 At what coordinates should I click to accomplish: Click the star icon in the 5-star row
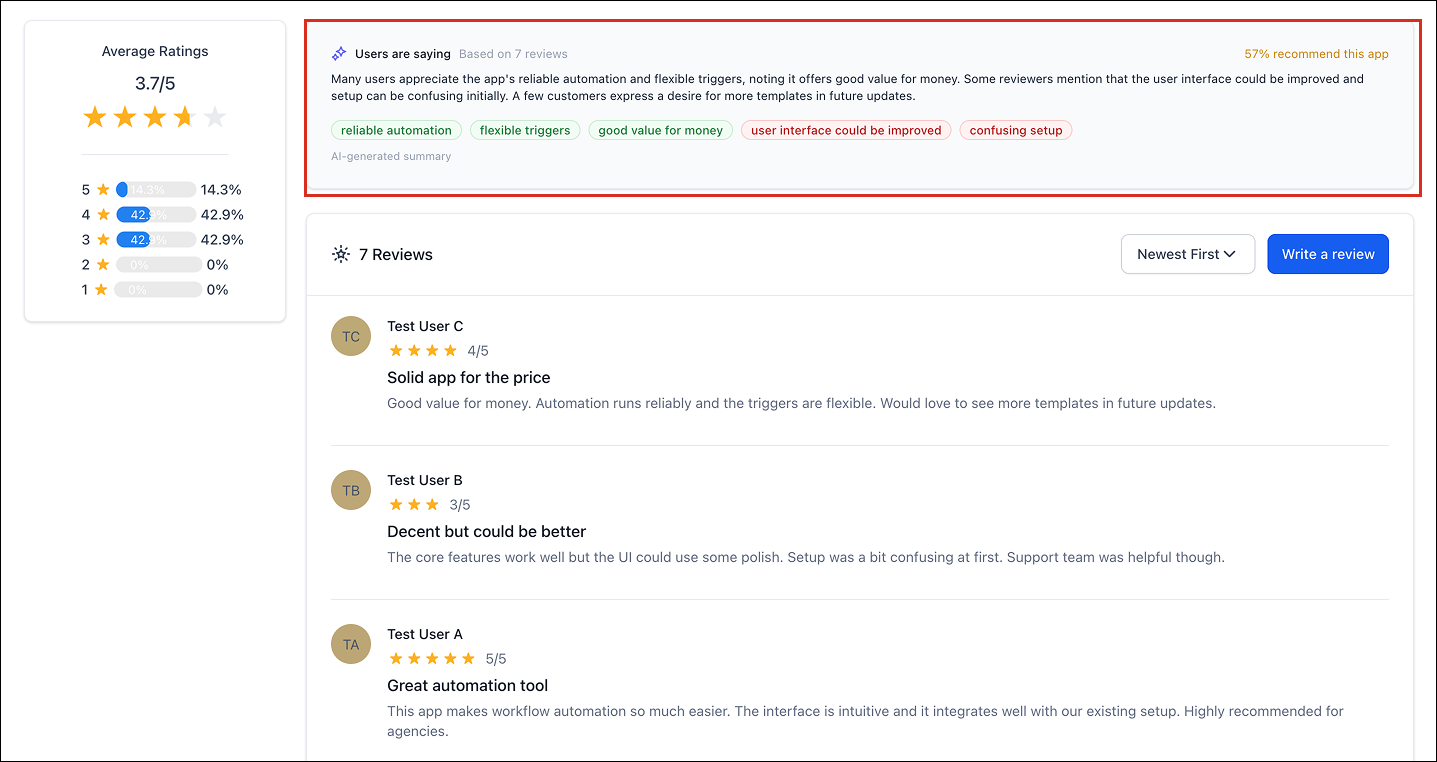(x=103, y=189)
